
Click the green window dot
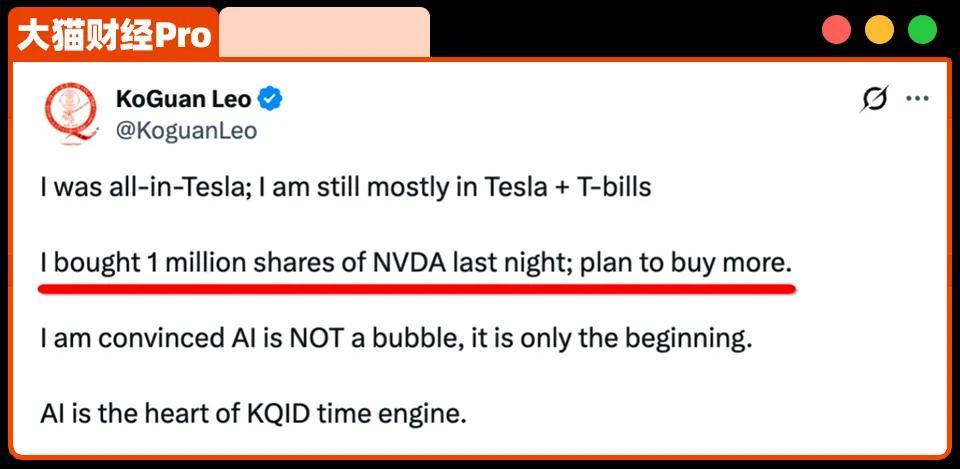pyautogui.click(x=922, y=30)
